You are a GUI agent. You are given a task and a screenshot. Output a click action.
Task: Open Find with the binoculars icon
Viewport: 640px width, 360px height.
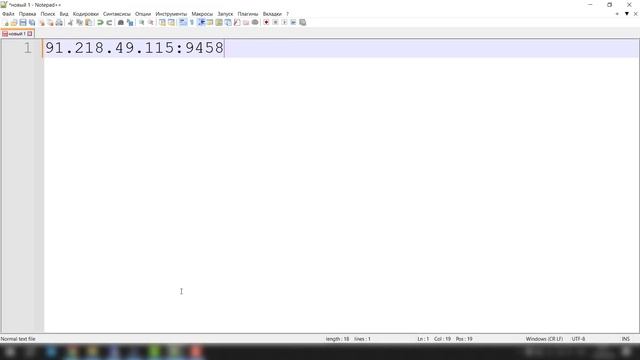121,22
